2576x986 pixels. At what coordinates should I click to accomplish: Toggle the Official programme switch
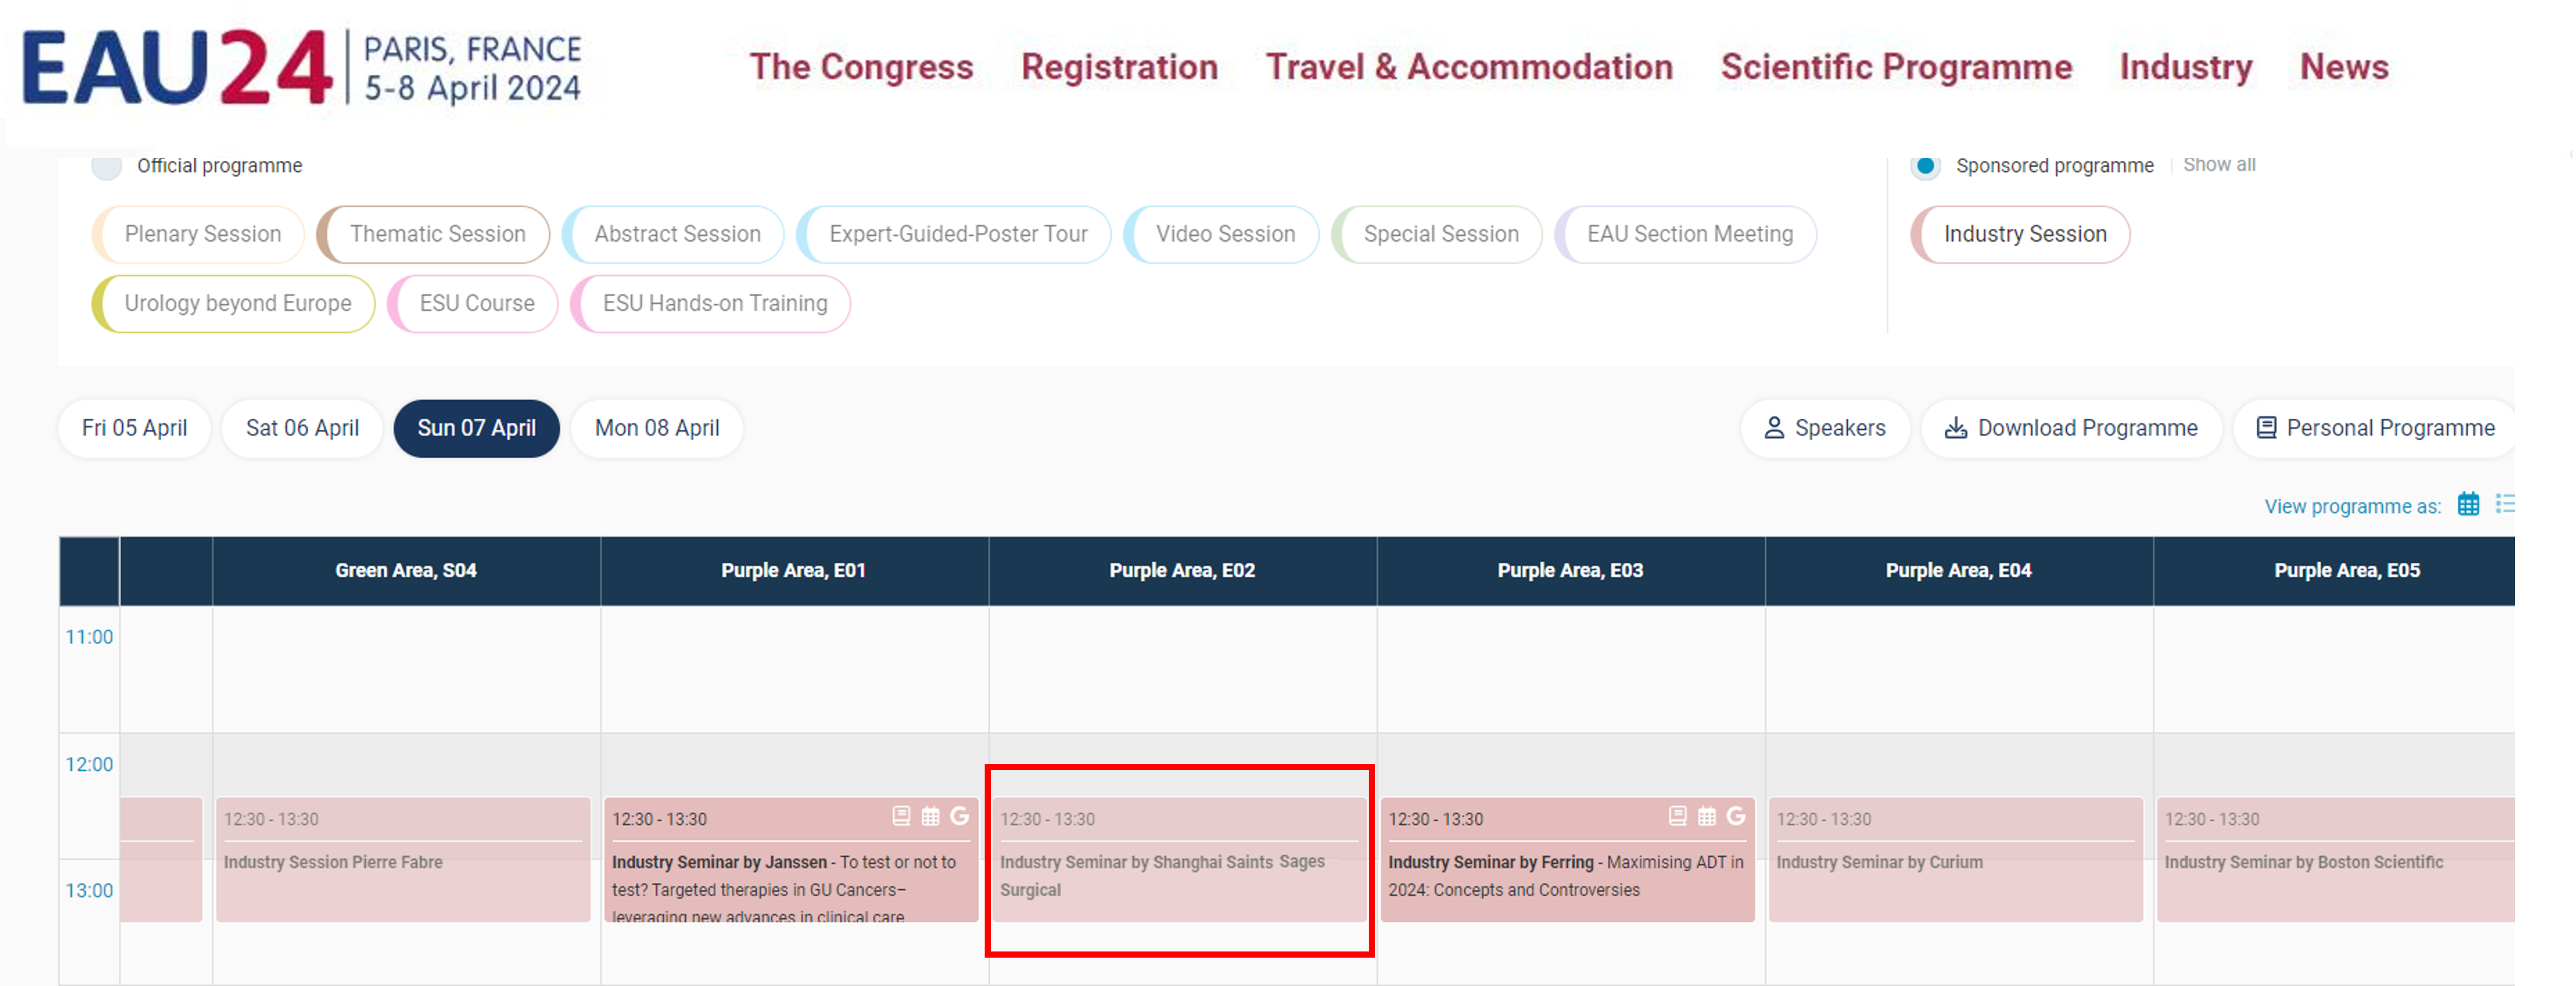coord(107,166)
